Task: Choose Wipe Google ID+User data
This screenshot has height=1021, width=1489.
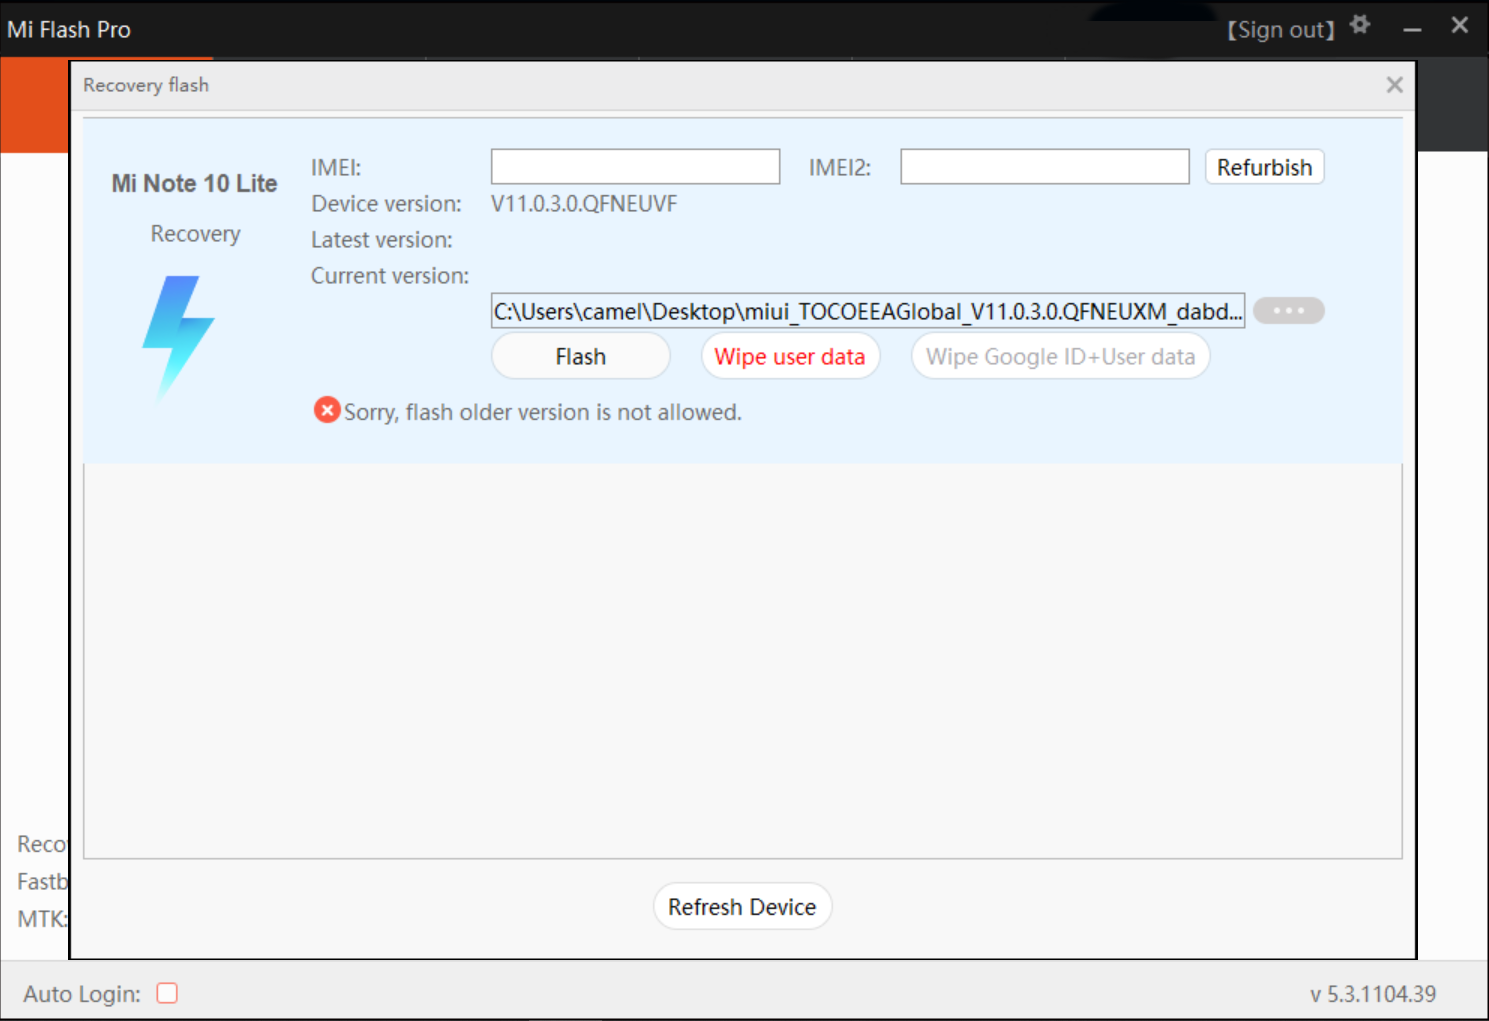Action: [x=1060, y=357]
